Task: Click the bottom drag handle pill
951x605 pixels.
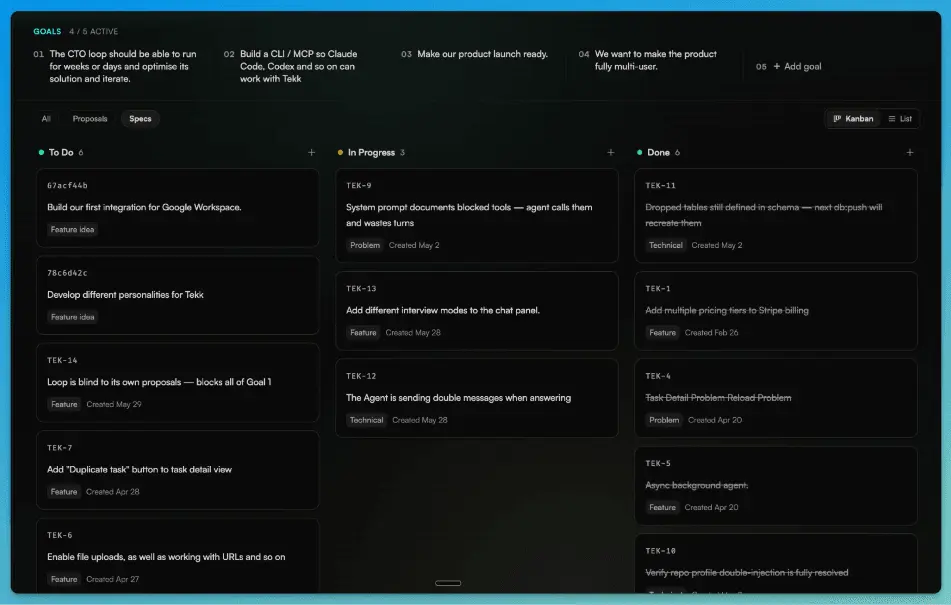Action: point(448,583)
